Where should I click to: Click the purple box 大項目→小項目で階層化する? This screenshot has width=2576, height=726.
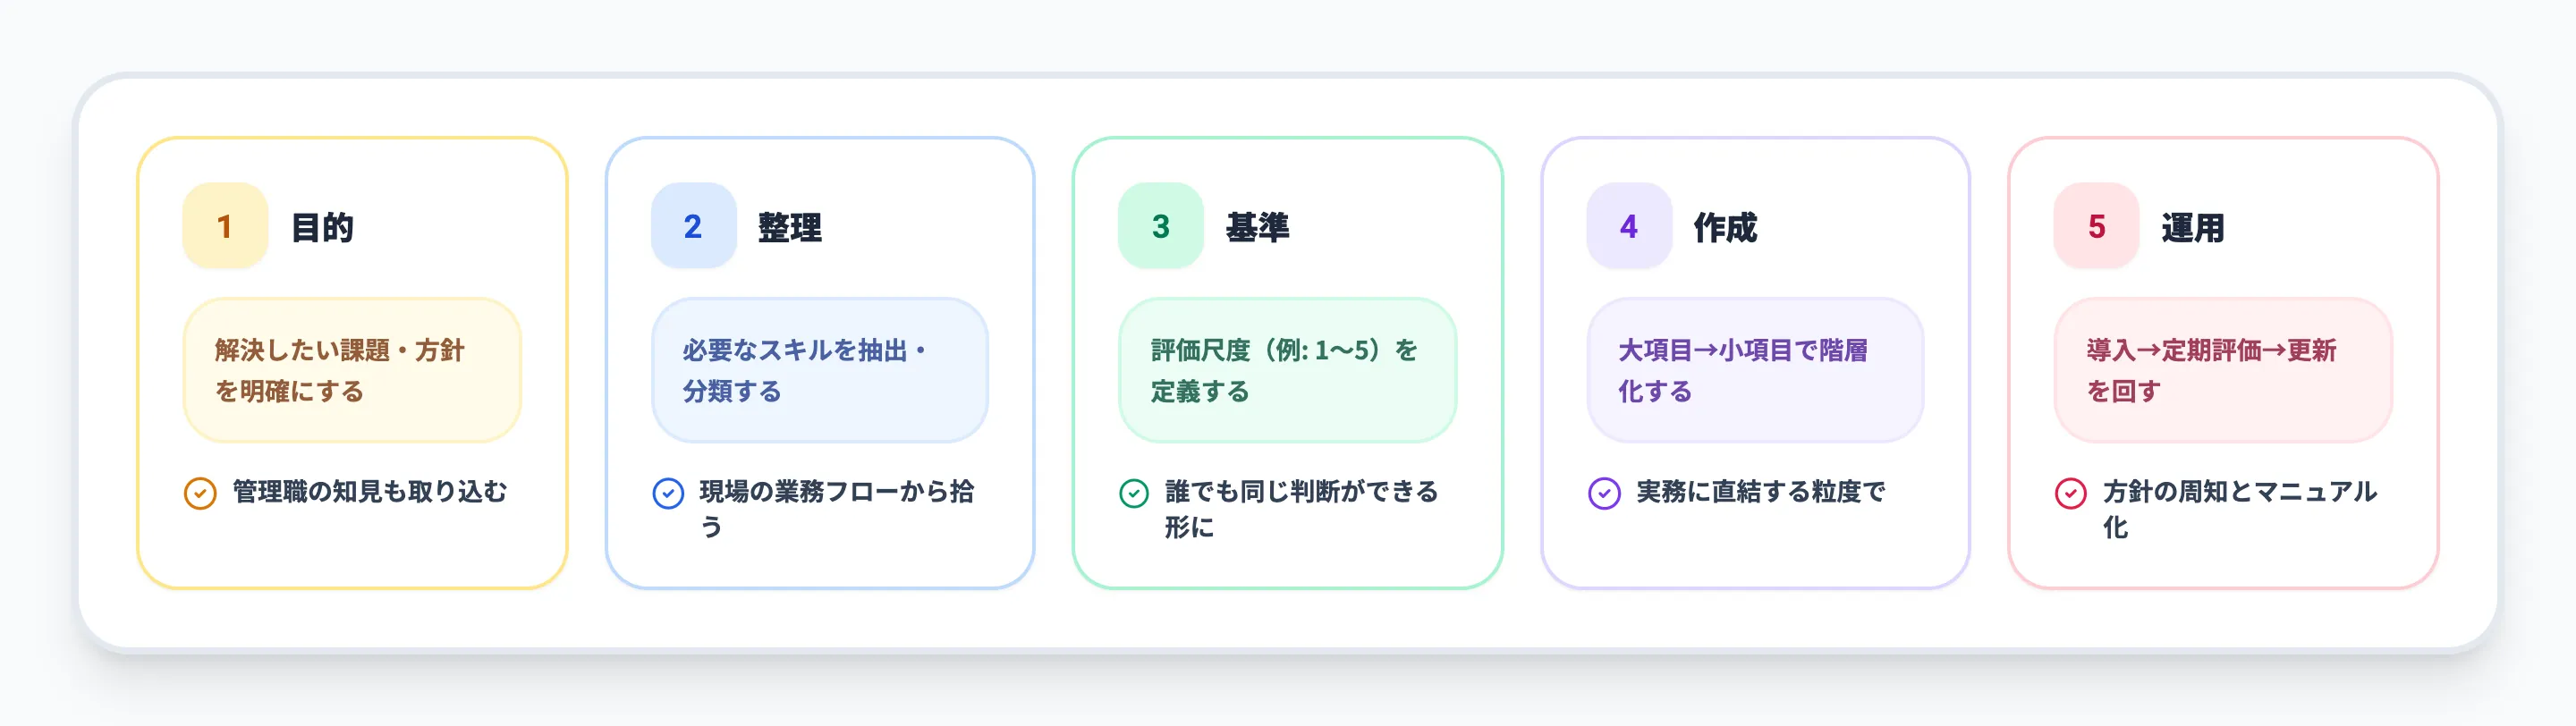point(1755,370)
